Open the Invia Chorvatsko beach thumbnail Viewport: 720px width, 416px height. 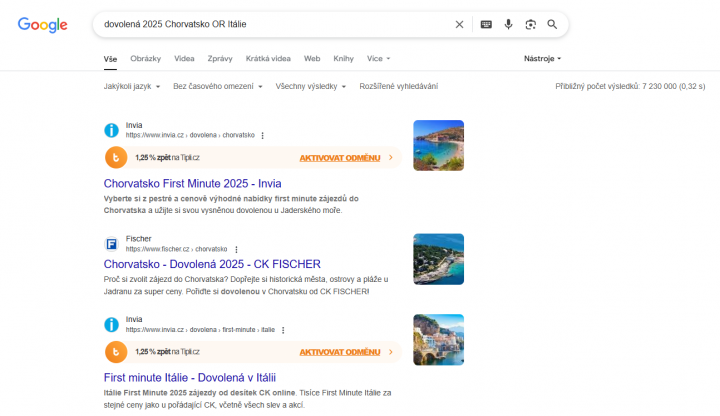point(439,146)
